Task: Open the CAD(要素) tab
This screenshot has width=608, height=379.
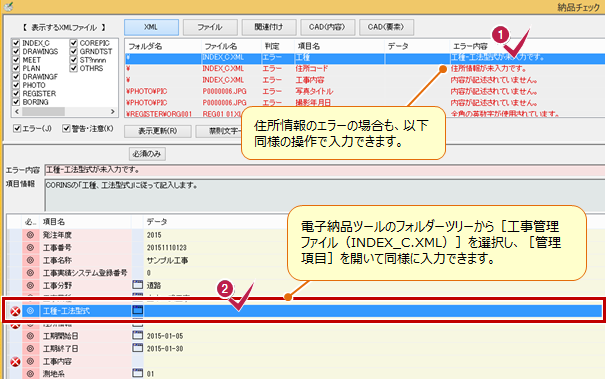Action: [x=386, y=27]
